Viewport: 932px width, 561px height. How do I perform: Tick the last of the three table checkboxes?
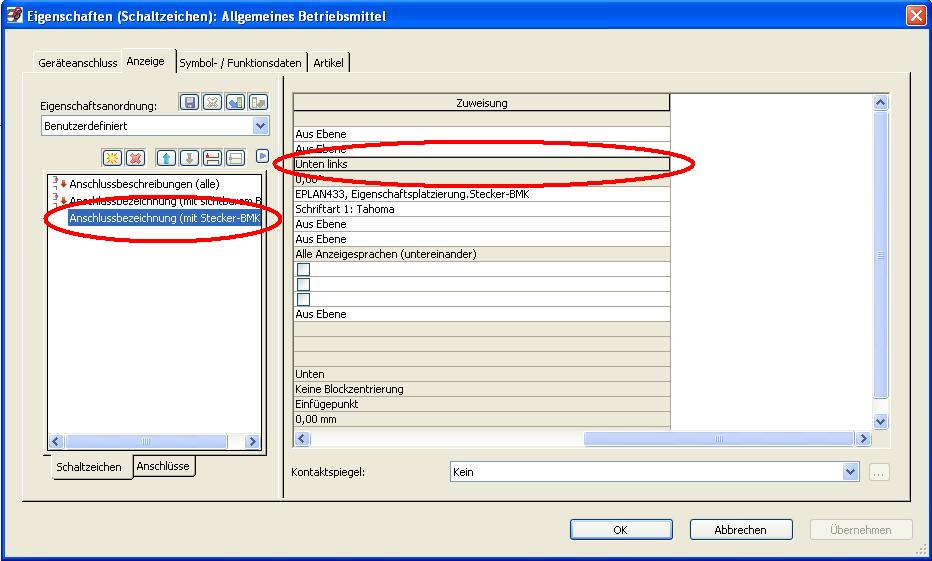(303, 299)
